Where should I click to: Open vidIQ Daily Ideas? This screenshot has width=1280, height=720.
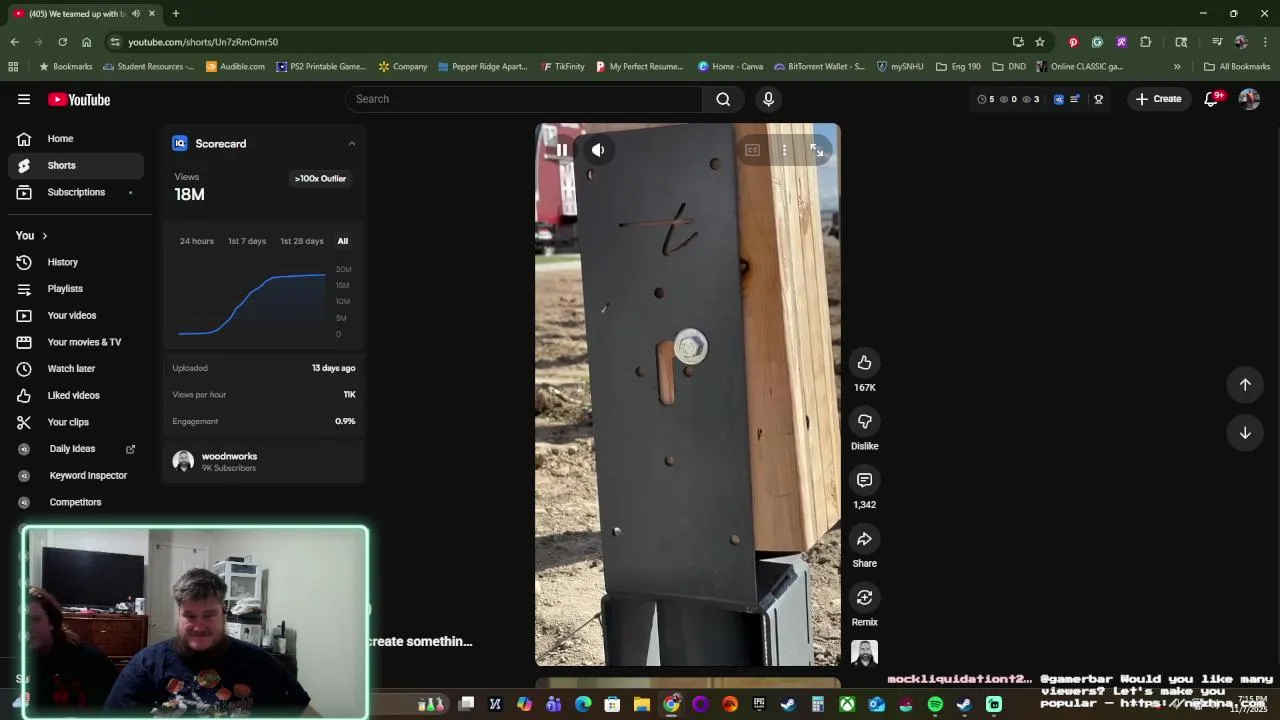coord(76,449)
